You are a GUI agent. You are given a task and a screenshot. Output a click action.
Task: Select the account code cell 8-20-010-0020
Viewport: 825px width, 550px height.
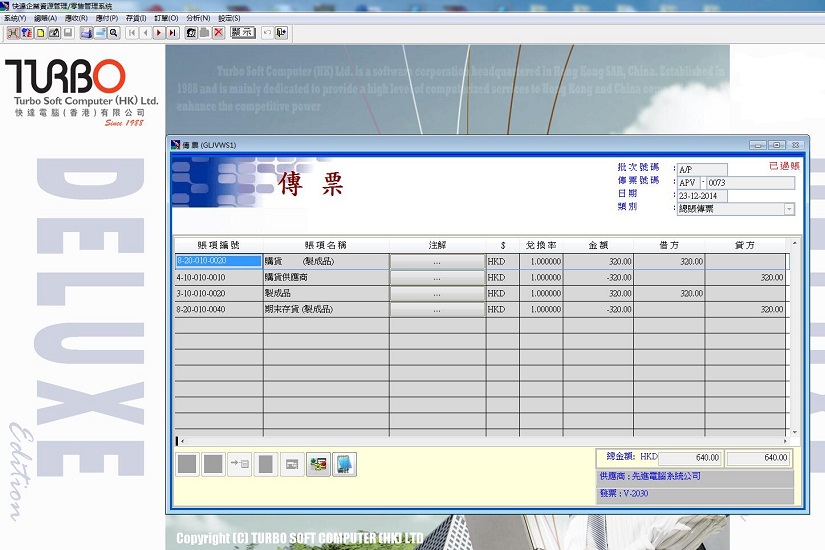tap(219, 262)
